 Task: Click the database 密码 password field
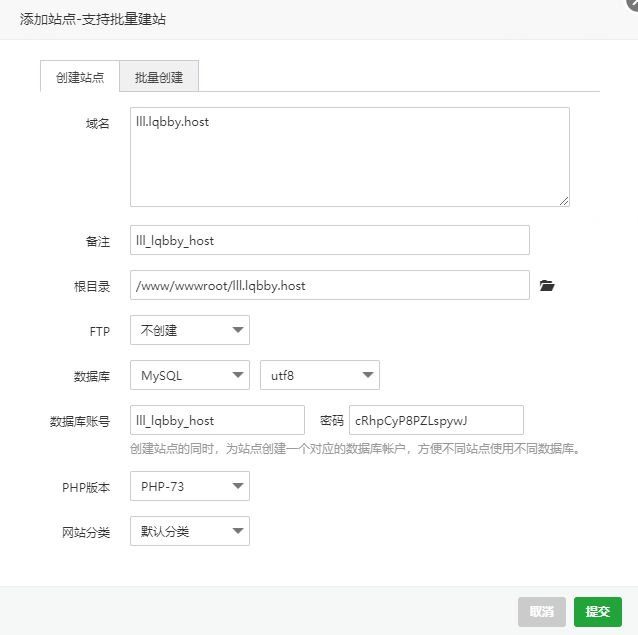(436, 420)
